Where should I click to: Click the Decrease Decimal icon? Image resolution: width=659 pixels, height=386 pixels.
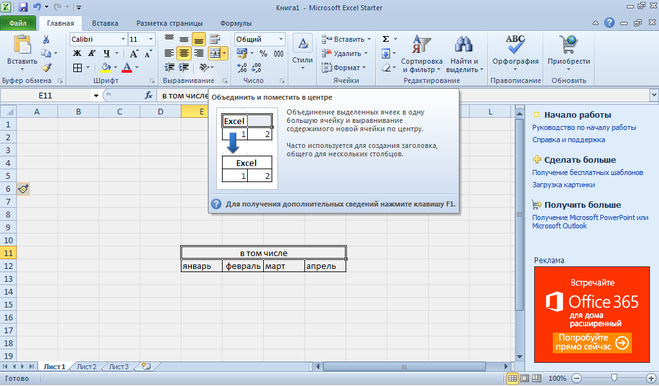256,67
